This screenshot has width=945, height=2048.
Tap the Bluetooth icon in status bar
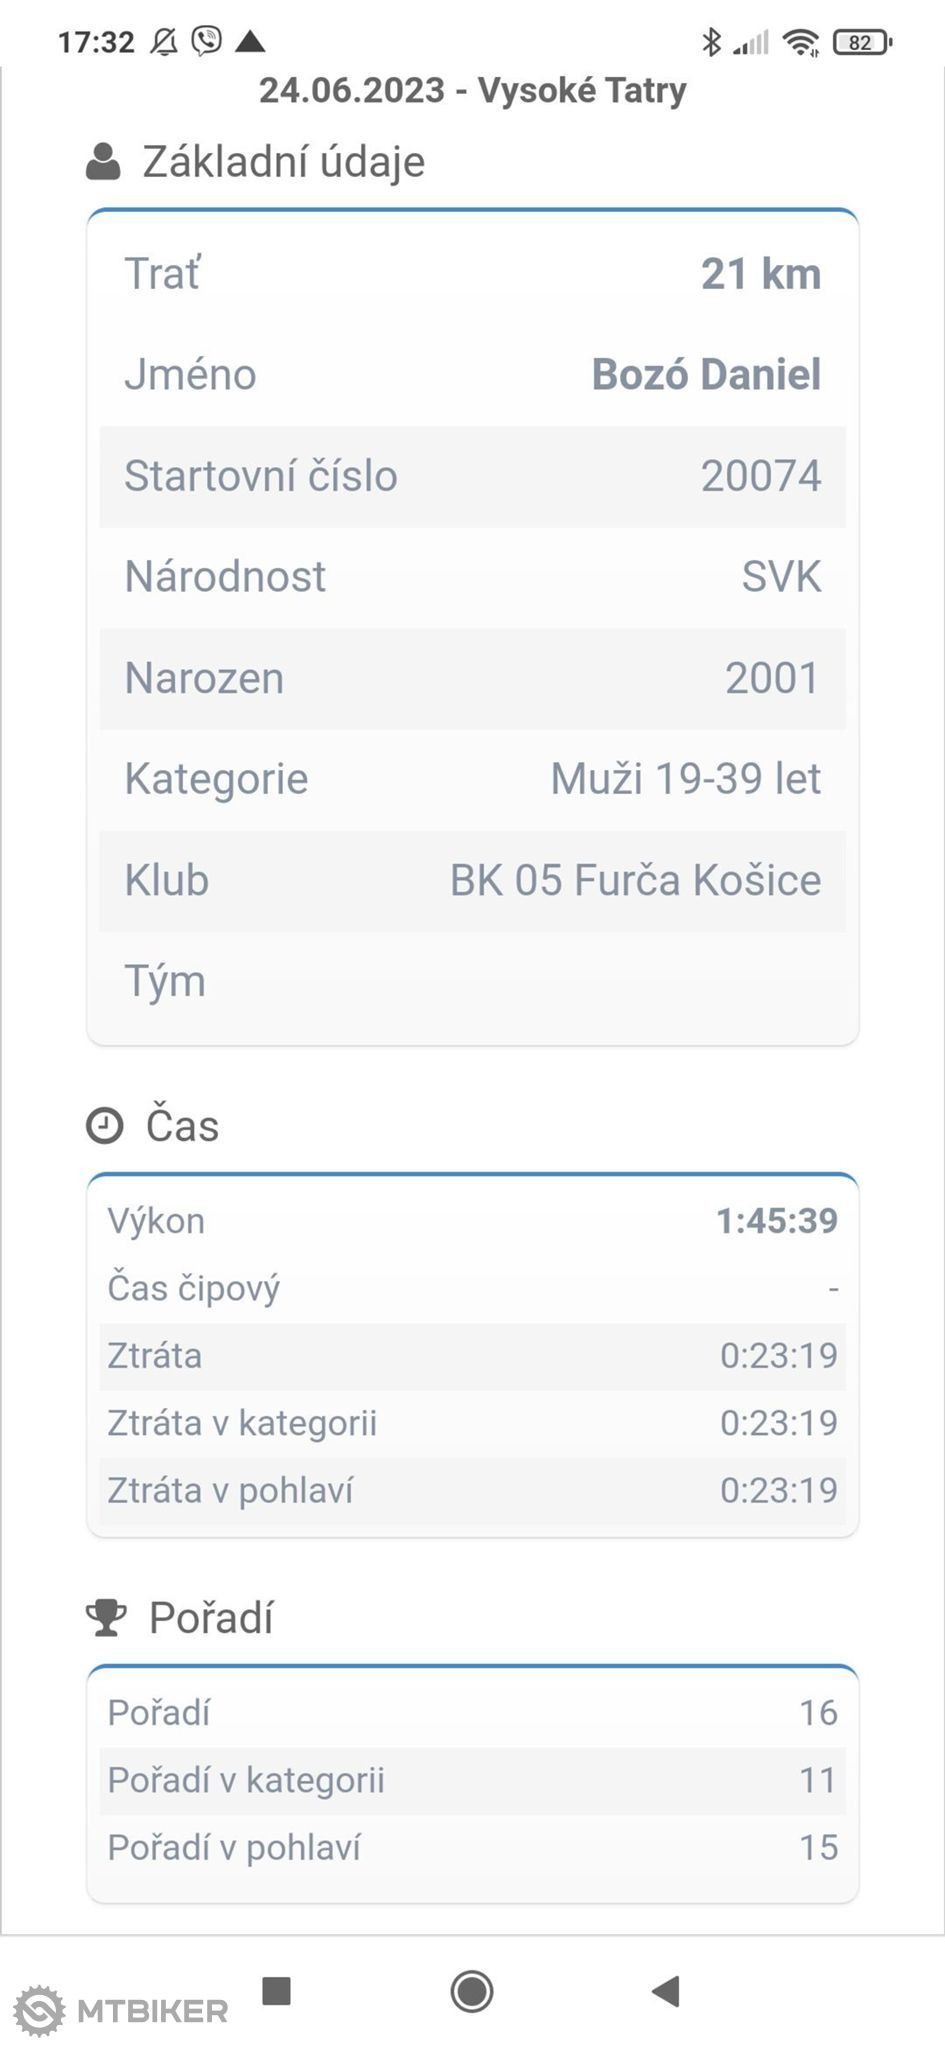pos(711,42)
